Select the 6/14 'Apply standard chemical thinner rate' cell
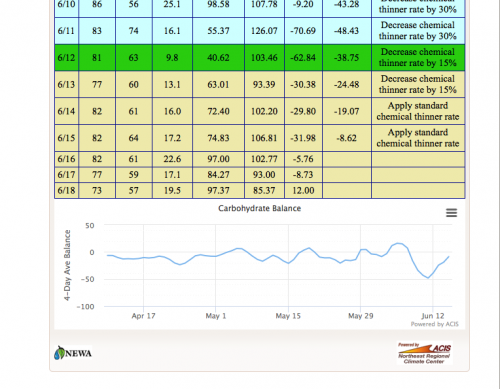This screenshot has width=500, height=389. tap(418, 111)
